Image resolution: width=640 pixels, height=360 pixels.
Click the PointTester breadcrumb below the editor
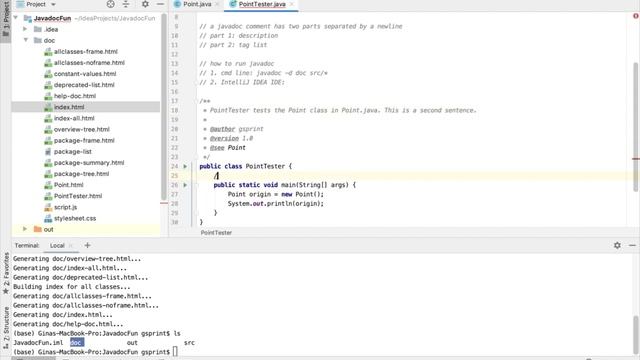click(216, 232)
